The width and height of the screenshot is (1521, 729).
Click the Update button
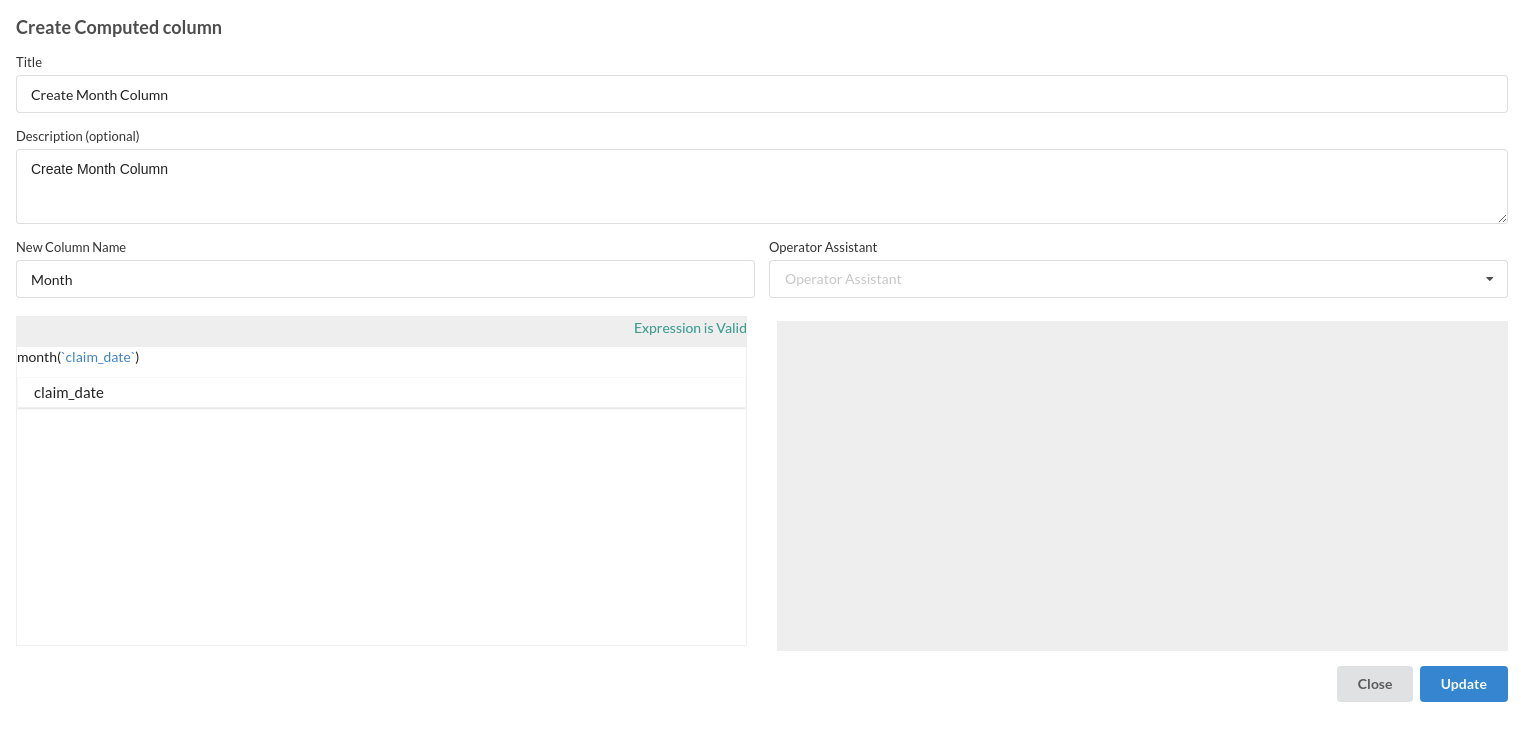[1463, 684]
